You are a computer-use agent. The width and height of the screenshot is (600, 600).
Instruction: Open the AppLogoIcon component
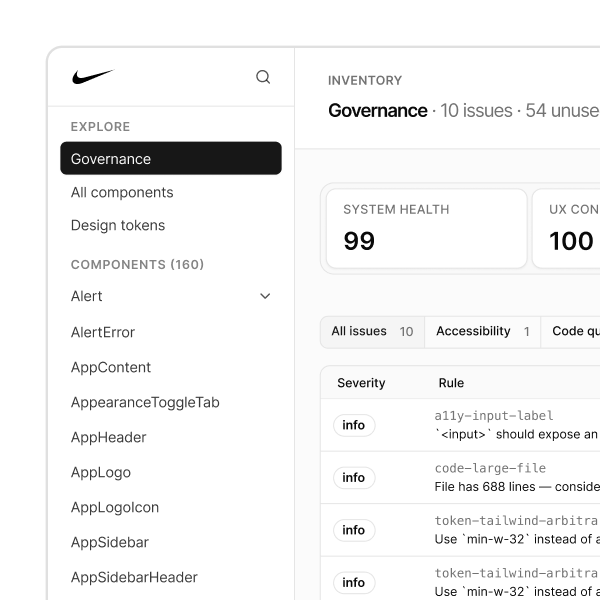[115, 507]
